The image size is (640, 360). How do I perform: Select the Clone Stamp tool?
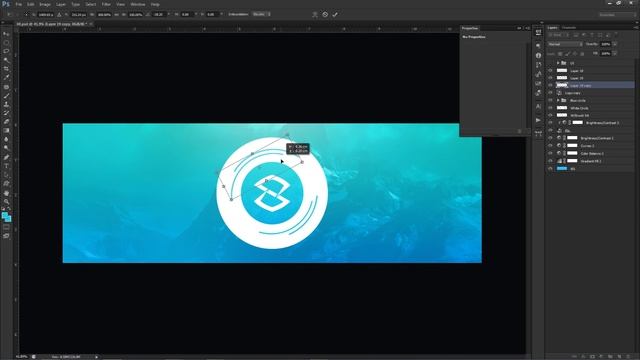[6, 104]
